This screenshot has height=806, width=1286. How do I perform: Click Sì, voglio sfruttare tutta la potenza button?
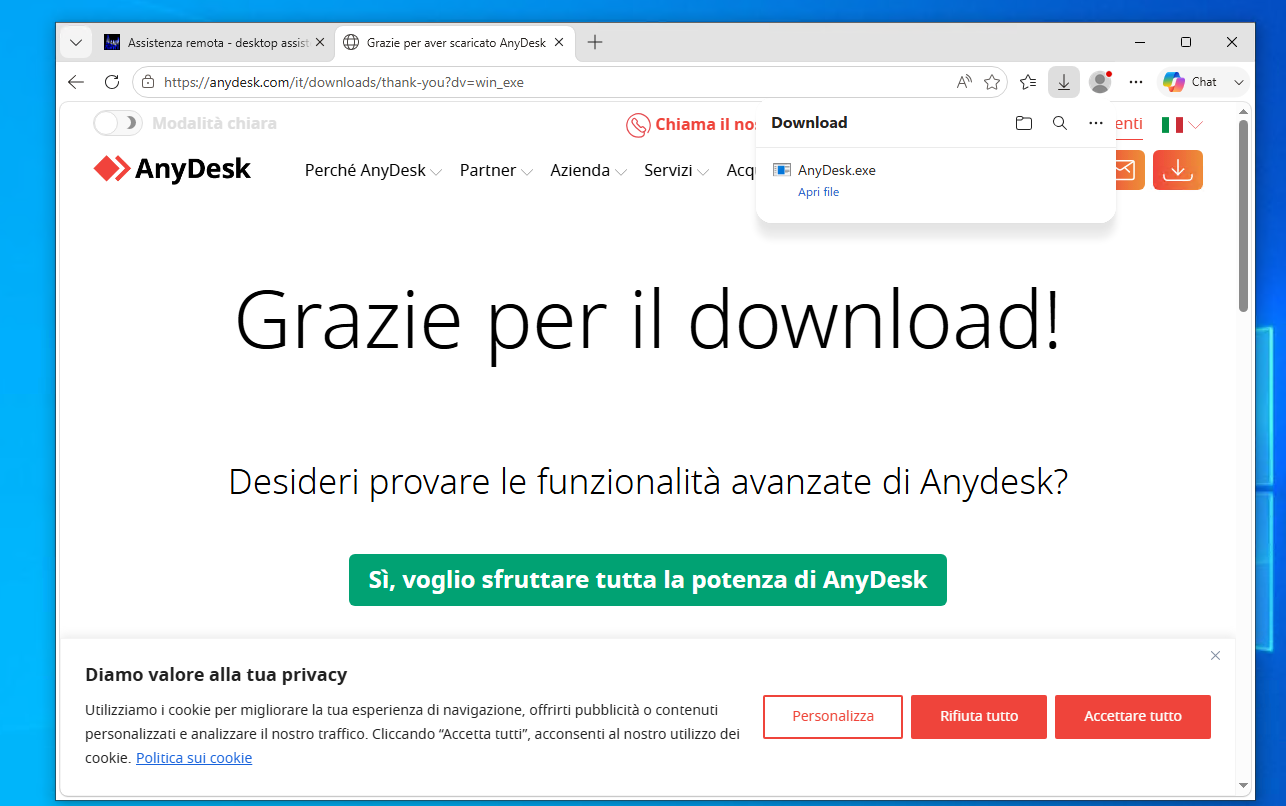pyautogui.click(x=648, y=580)
